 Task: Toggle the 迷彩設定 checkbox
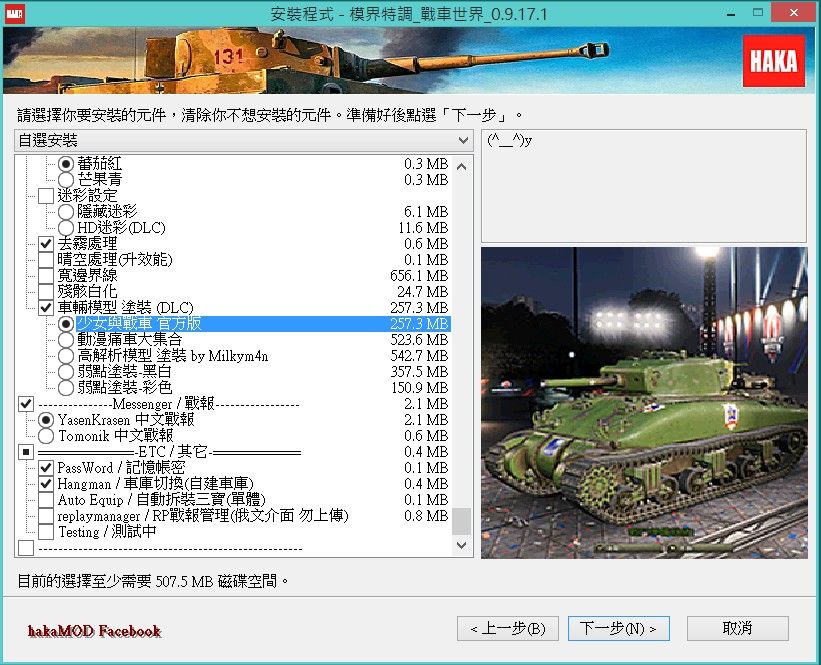coord(46,196)
